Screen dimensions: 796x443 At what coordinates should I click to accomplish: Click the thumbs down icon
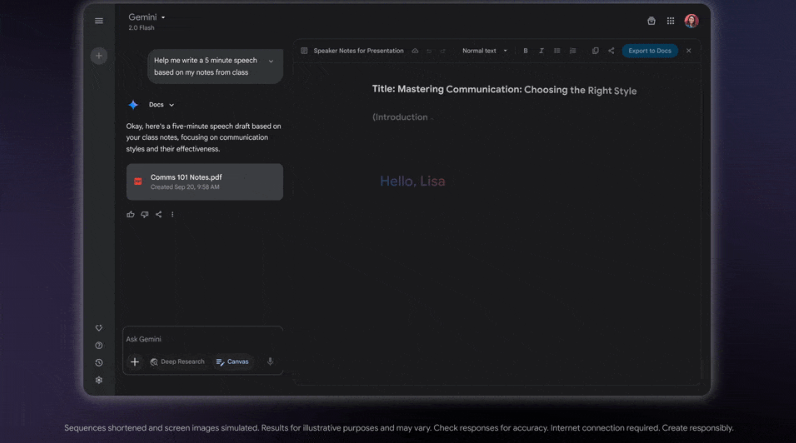click(x=145, y=215)
